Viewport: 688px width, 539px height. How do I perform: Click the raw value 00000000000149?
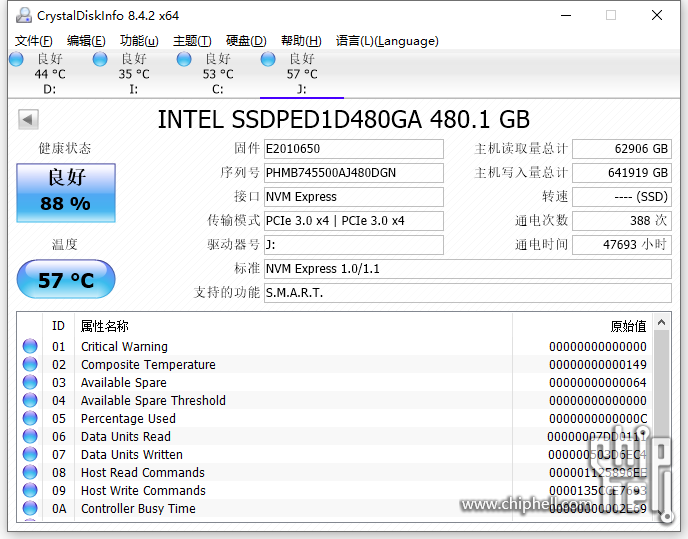coord(598,365)
